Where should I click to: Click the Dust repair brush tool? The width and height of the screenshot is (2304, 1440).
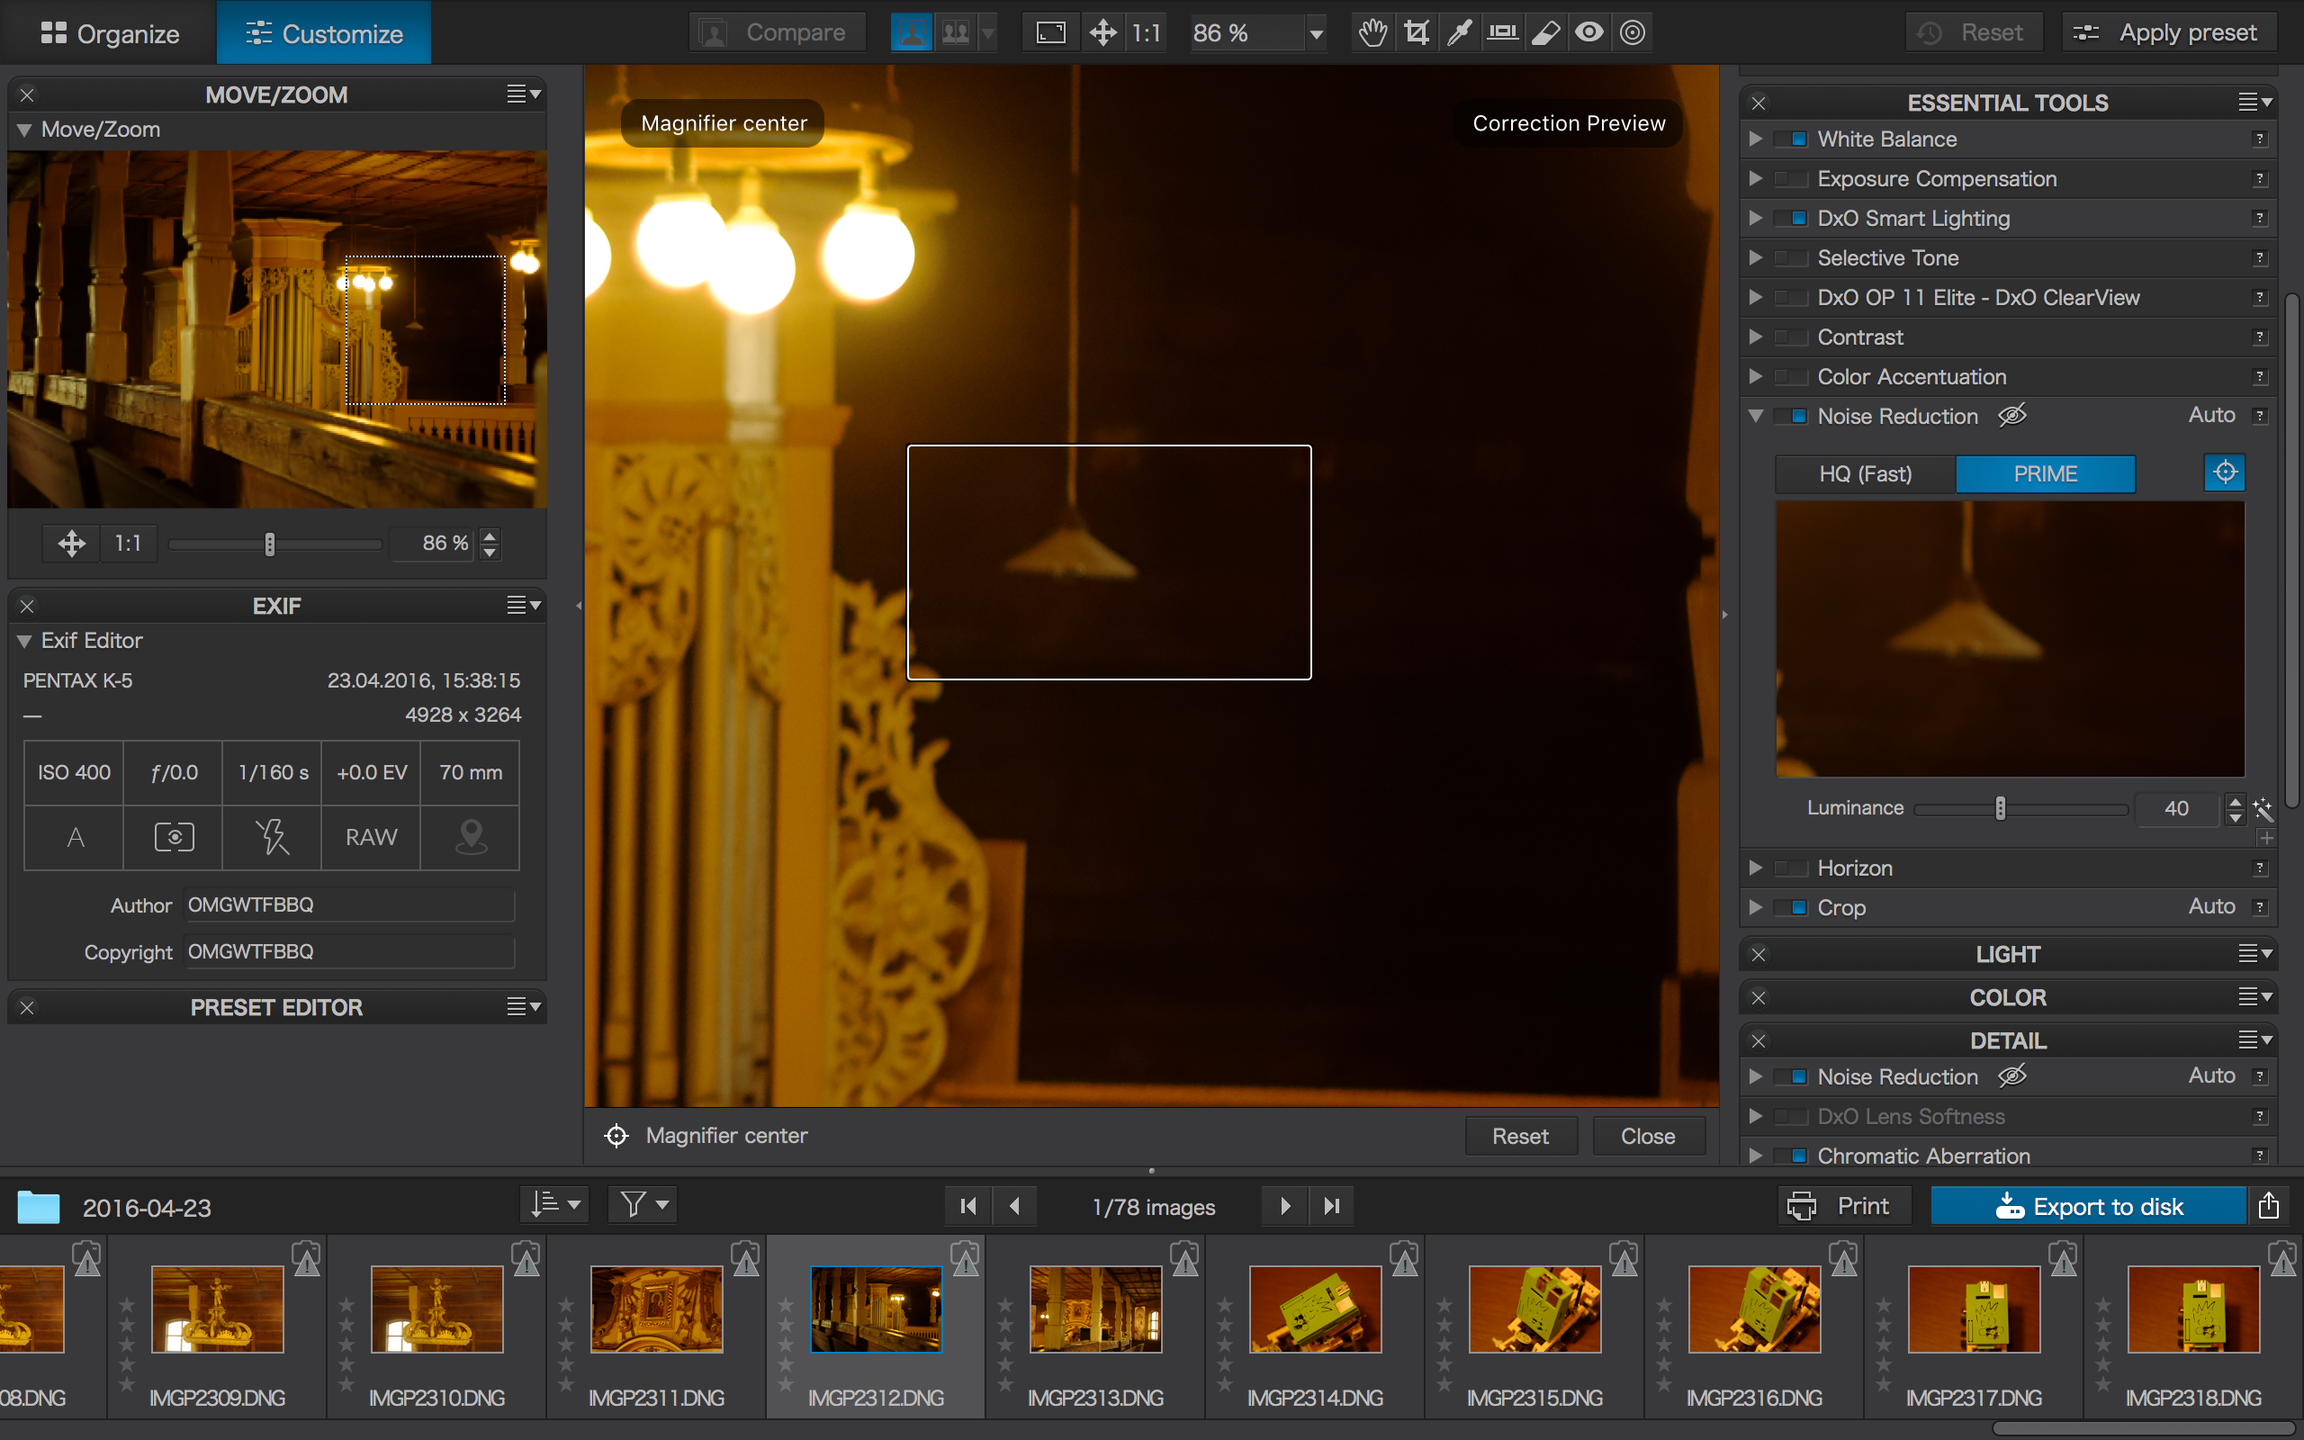[1546, 33]
